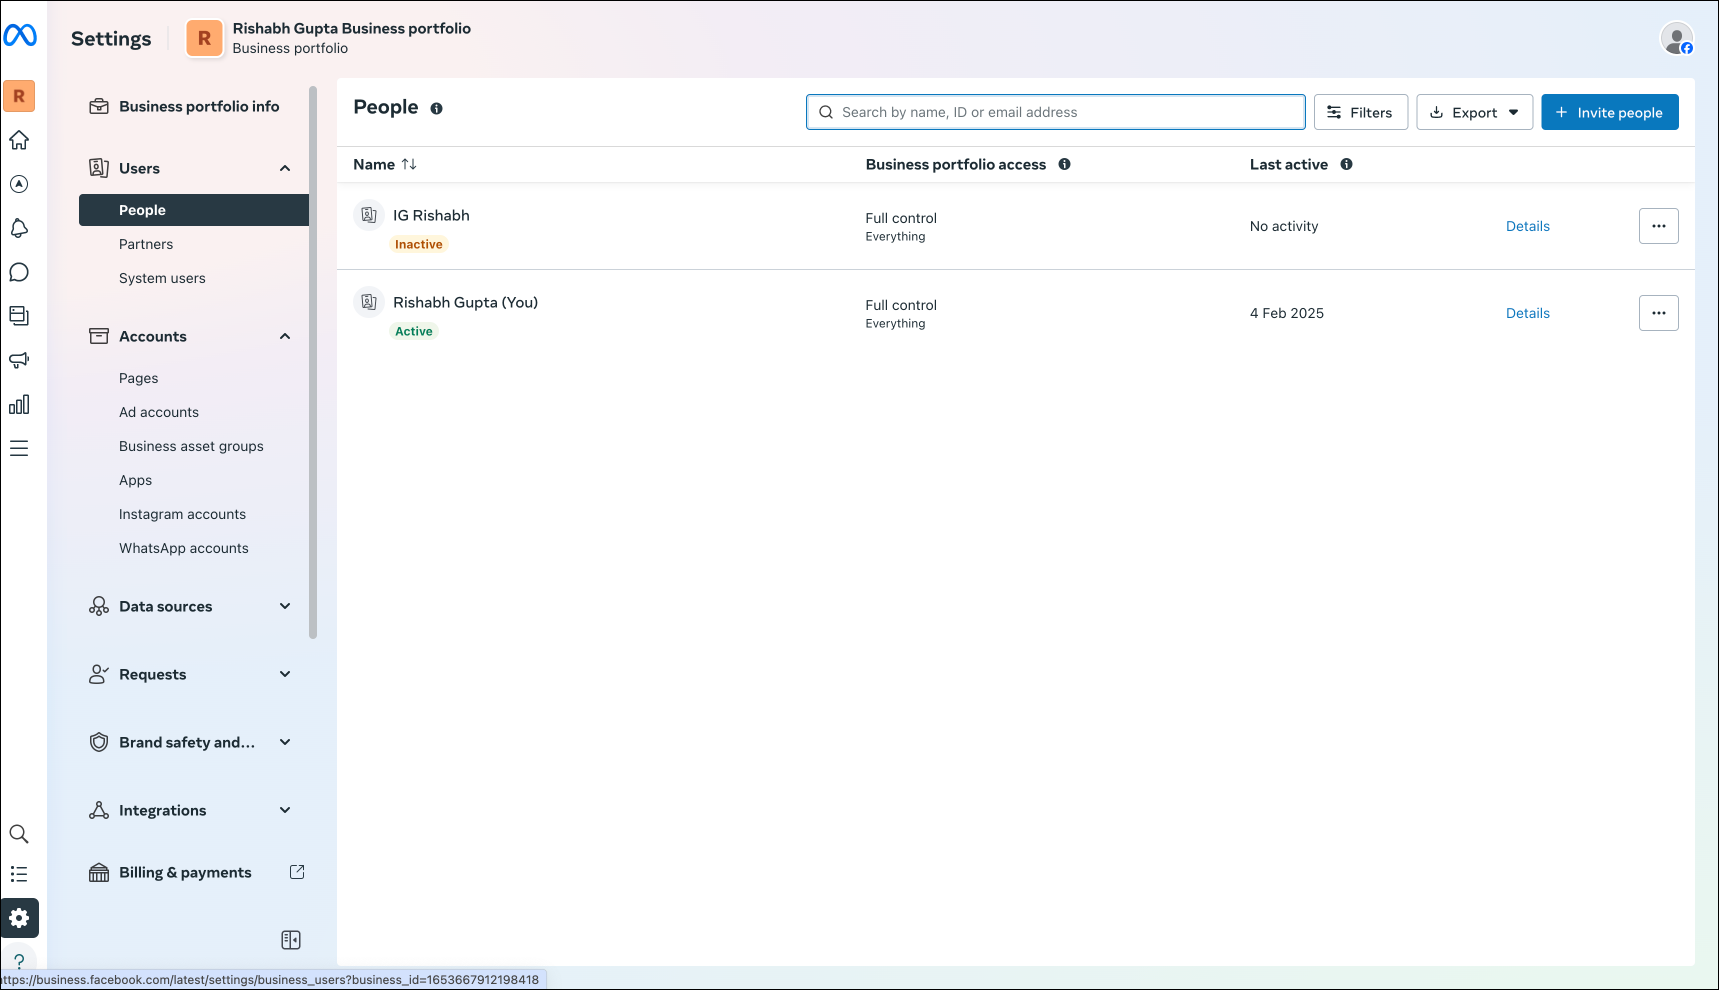Click the Settings gear icon
The width and height of the screenshot is (1719, 990).
pyautogui.click(x=19, y=918)
